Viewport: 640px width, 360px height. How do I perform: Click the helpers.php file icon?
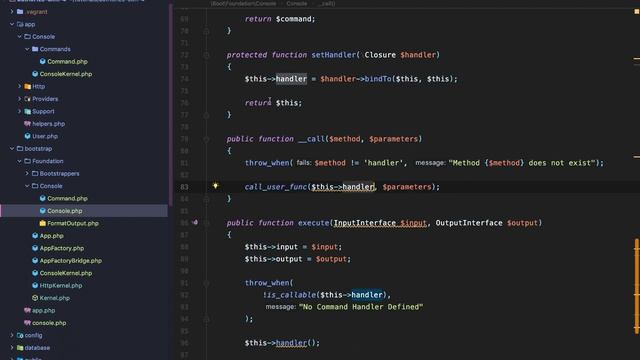[27, 124]
